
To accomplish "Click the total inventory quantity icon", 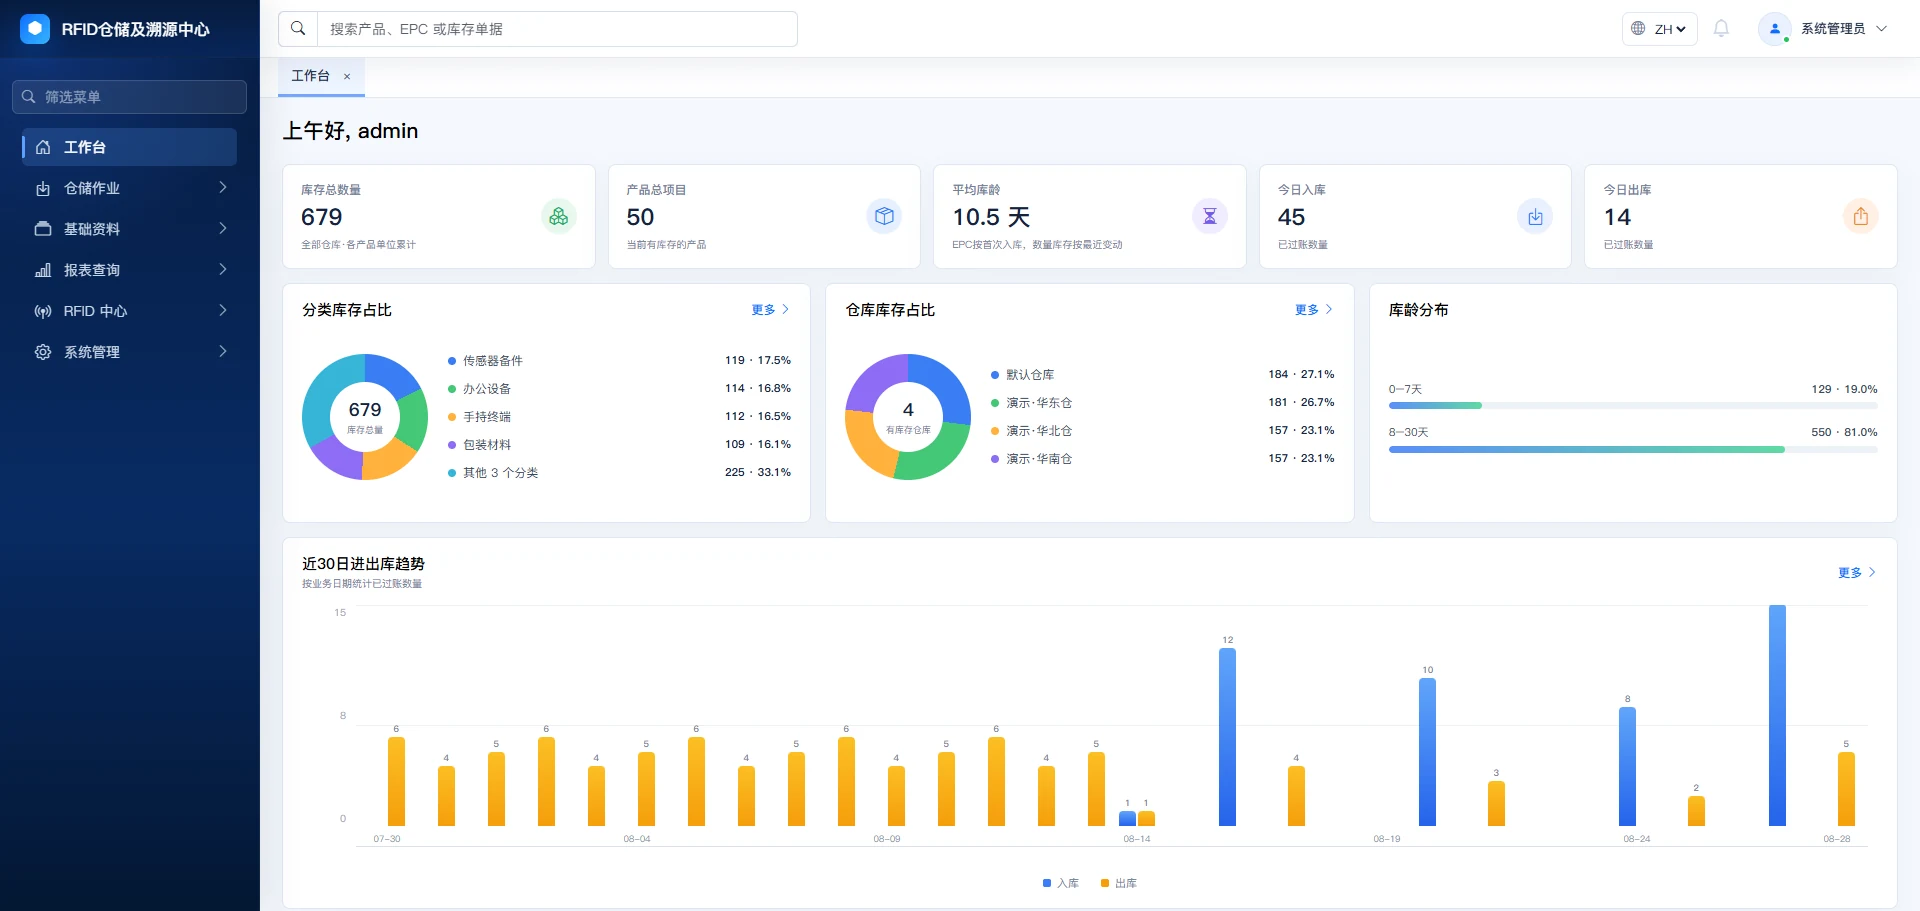I will point(558,216).
